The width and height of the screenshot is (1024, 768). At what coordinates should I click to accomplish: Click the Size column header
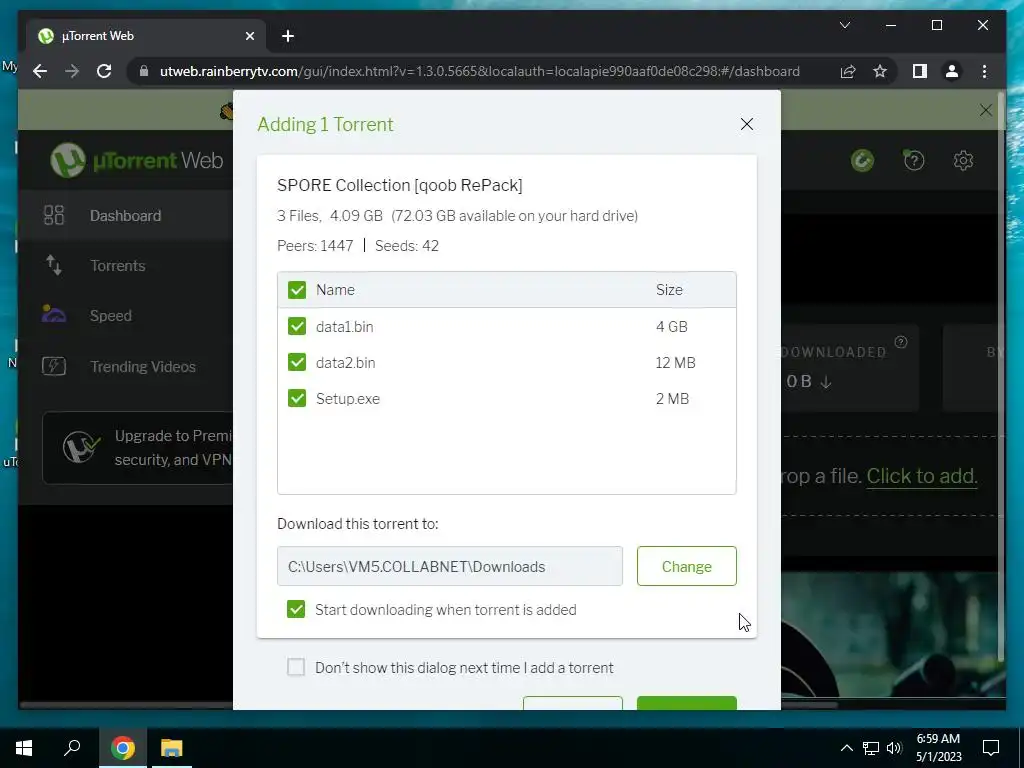pyautogui.click(x=669, y=290)
